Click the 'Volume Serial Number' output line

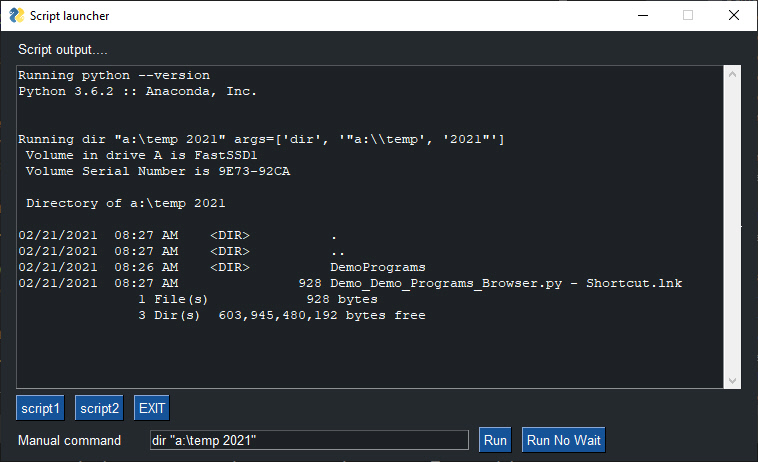158,171
